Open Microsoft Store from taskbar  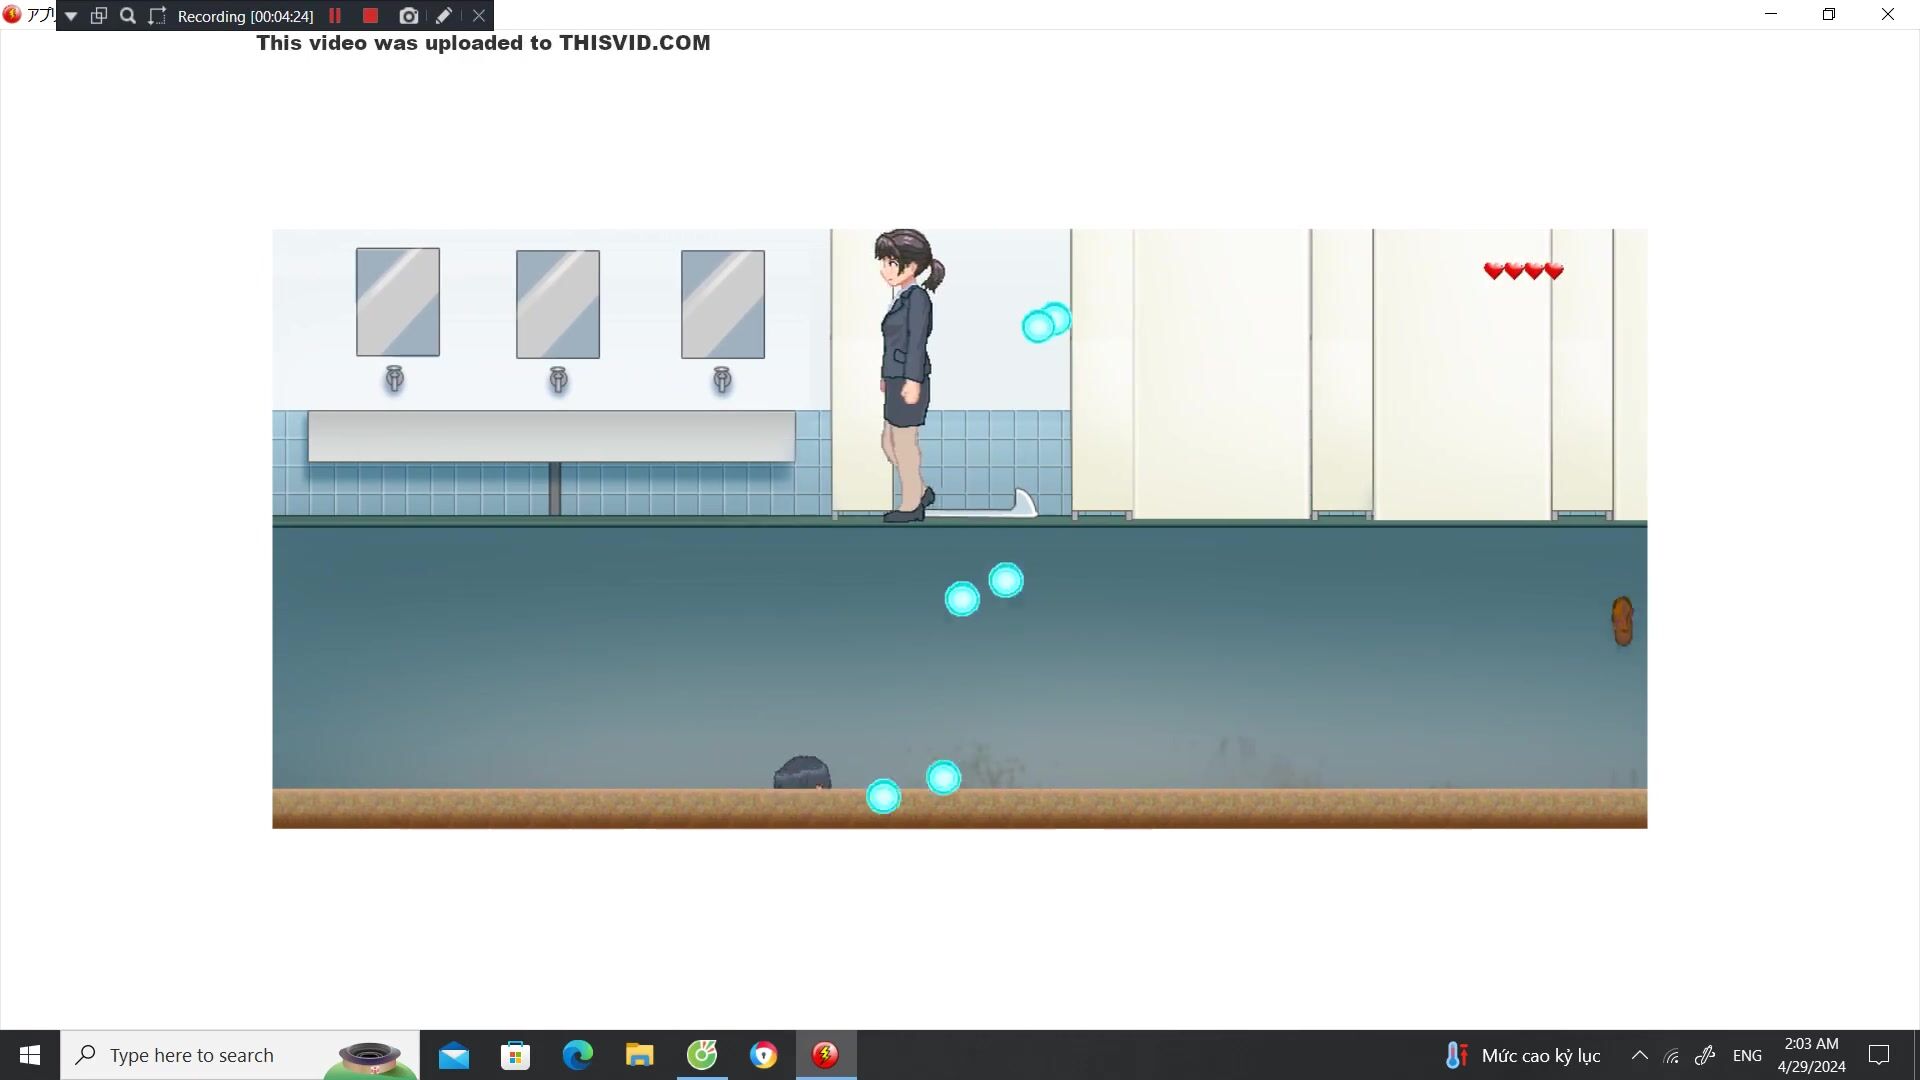tap(515, 1055)
